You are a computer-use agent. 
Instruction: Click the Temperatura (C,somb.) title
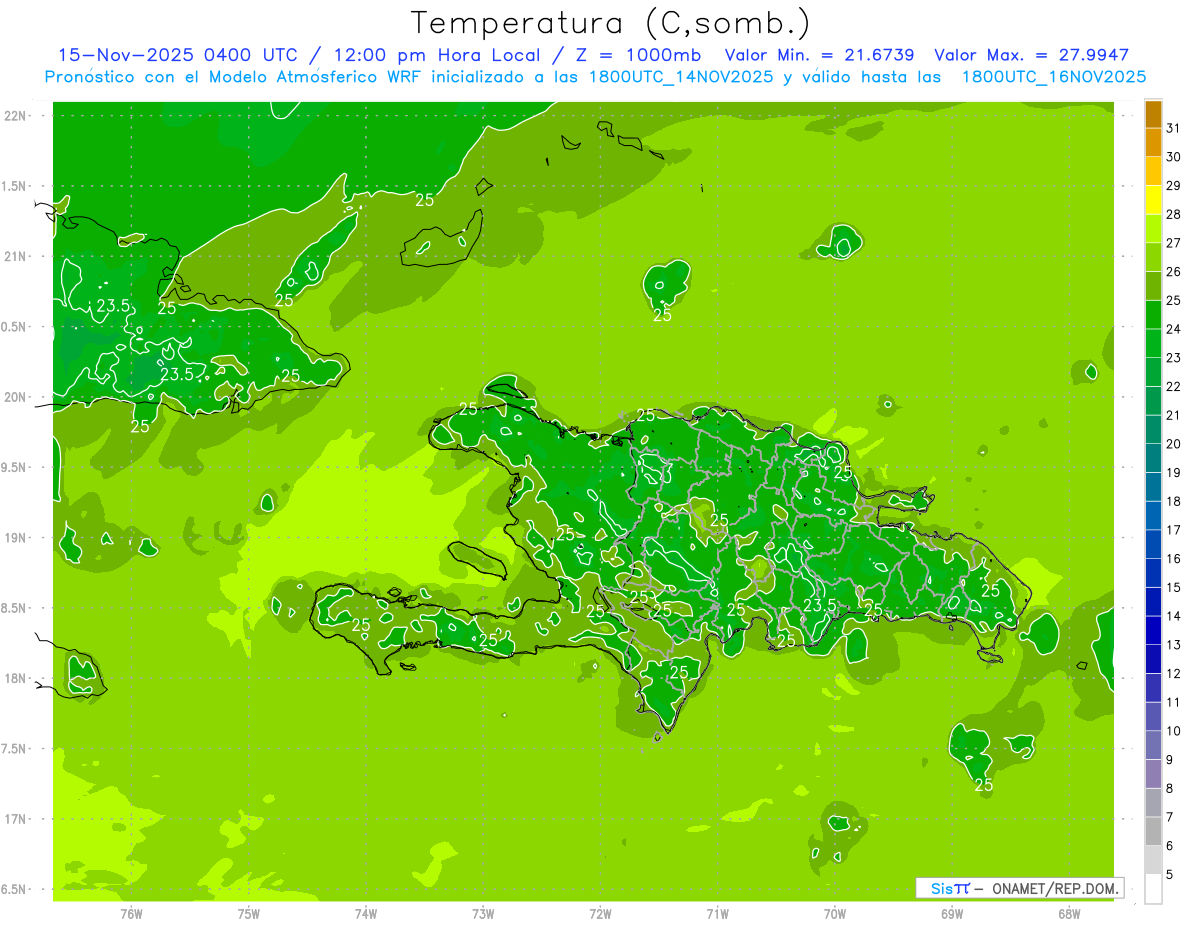pyautogui.click(x=610, y=23)
